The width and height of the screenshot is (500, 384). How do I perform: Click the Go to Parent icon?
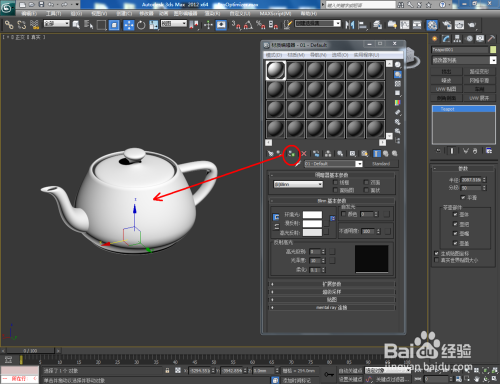click(386, 154)
